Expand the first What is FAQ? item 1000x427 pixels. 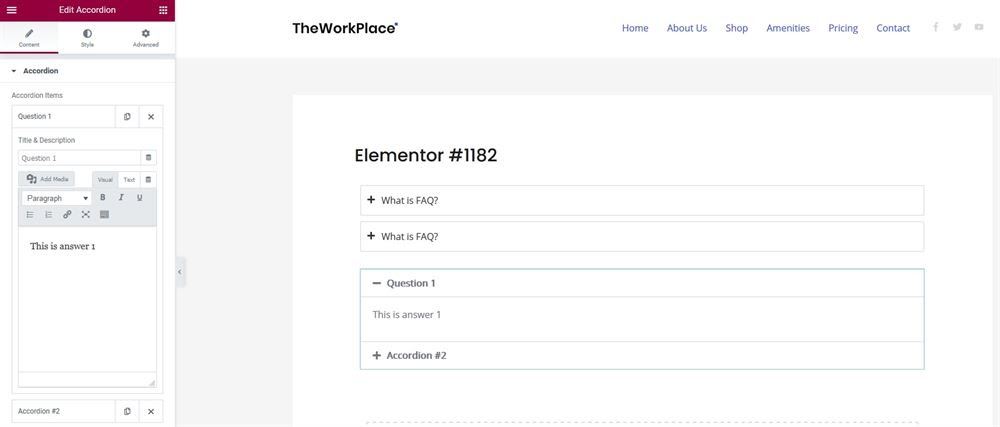click(642, 200)
